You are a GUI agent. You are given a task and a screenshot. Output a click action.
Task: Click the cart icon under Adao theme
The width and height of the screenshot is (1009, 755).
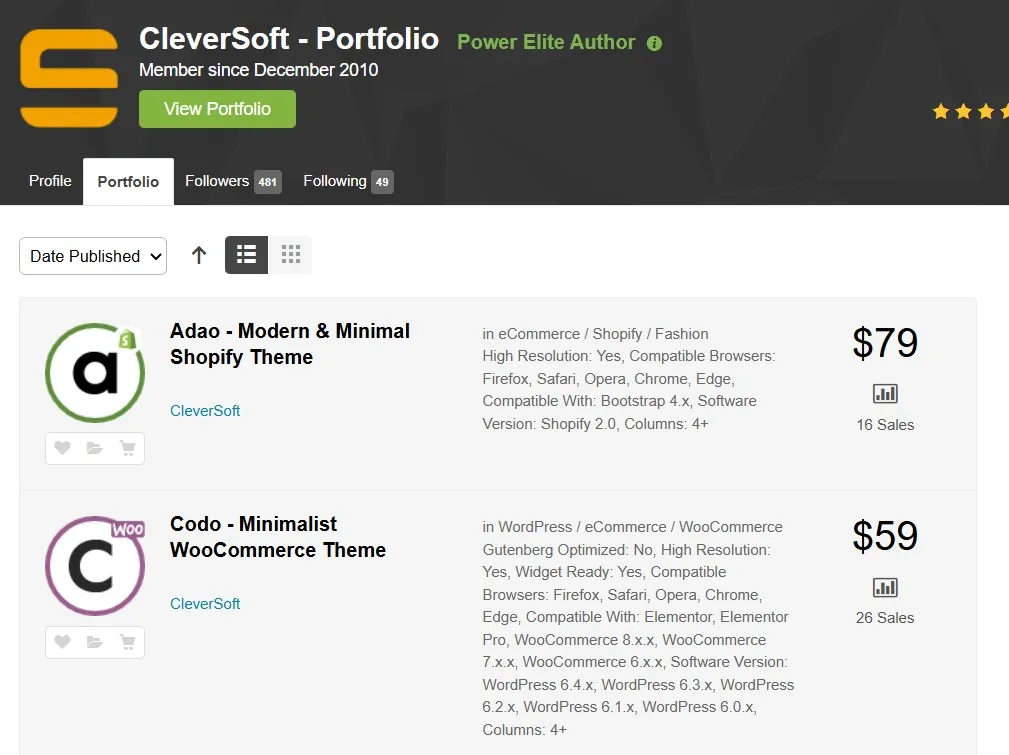(127, 449)
